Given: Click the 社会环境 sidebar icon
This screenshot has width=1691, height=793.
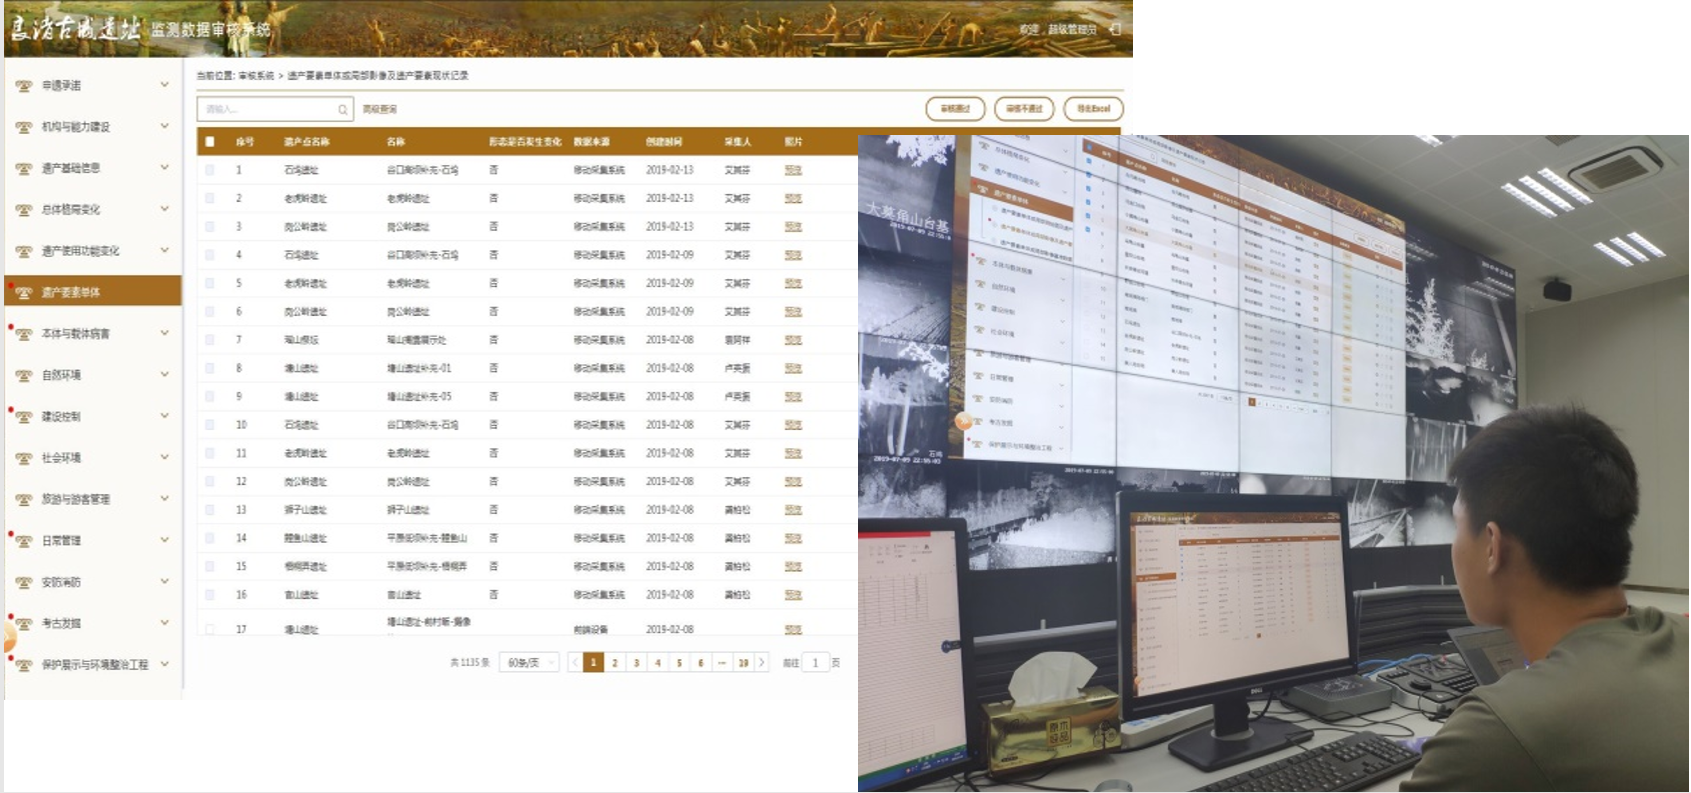Looking at the screenshot, I should (x=24, y=458).
